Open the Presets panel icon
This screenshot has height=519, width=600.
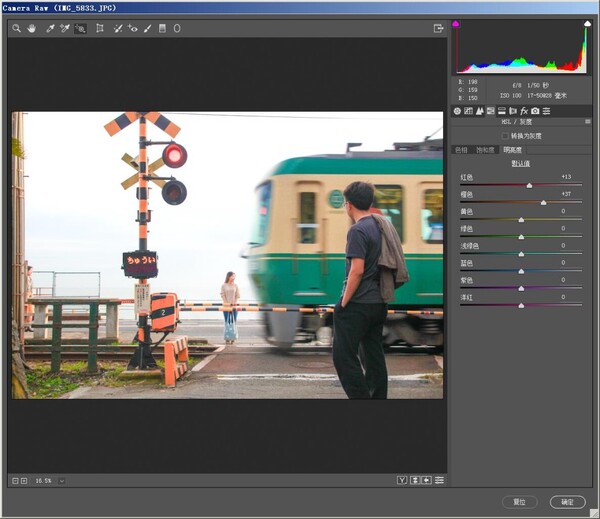[546, 111]
